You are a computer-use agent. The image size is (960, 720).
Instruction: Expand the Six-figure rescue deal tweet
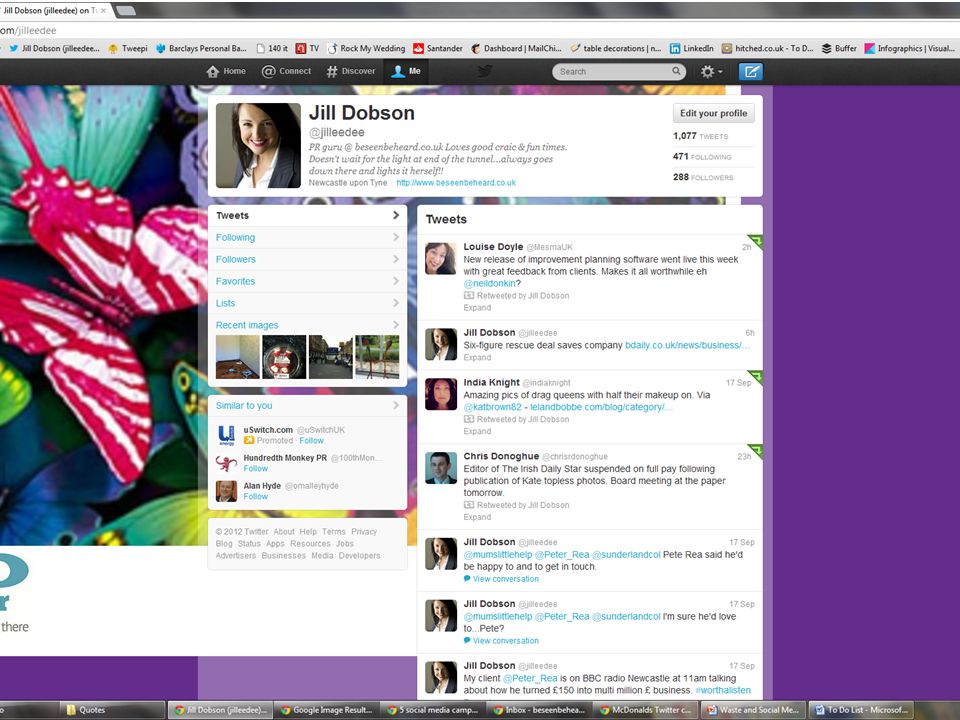coord(477,358)
